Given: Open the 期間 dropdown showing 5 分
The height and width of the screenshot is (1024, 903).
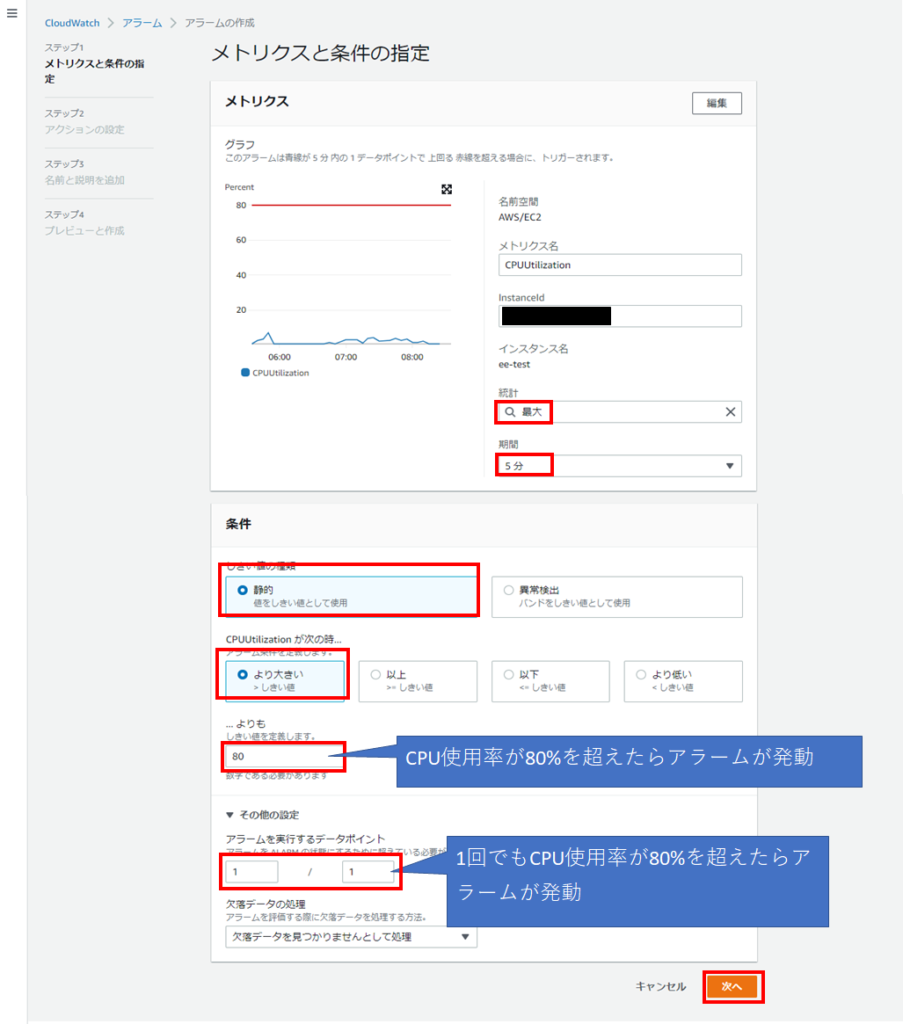Looking at the screenshot, I should pos(620,466).
